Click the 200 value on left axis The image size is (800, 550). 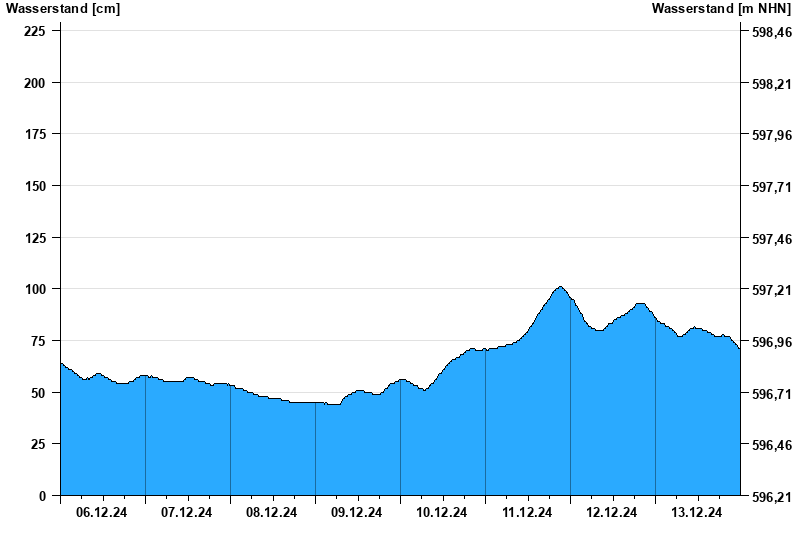point(35,83)
